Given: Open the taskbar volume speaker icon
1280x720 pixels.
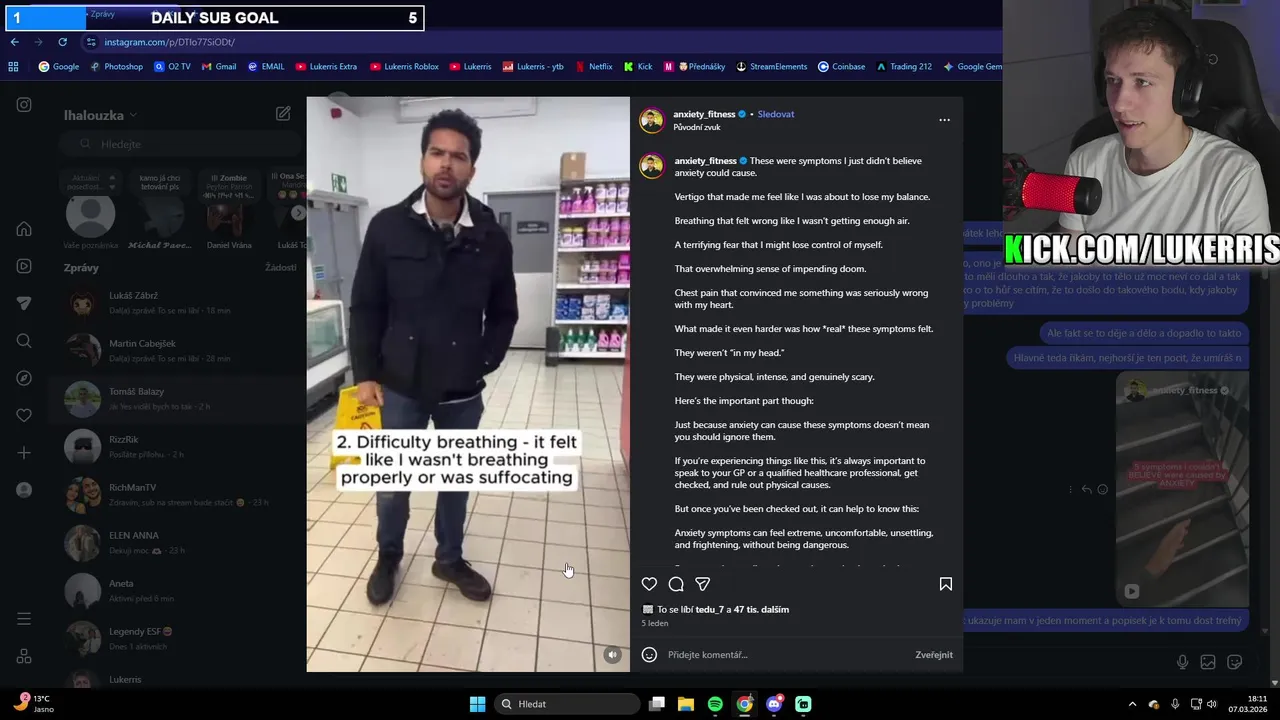Looking at the screenshot, I should point(1212,704).
